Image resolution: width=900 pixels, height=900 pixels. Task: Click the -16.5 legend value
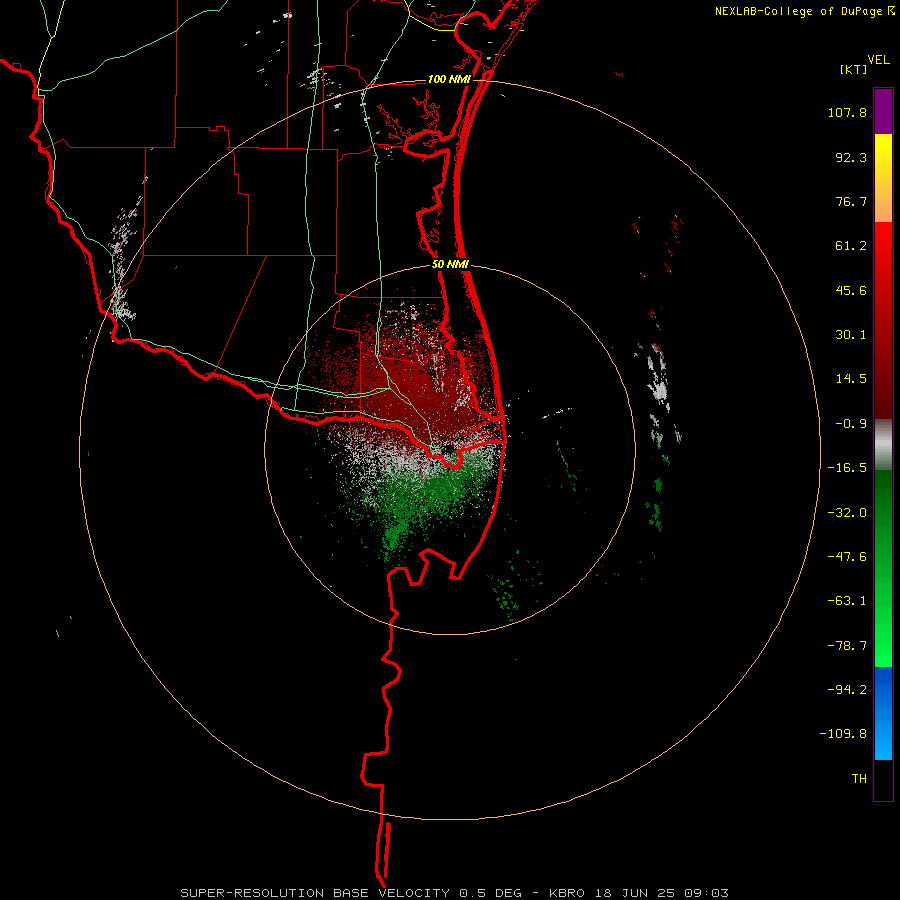[847, 468]
